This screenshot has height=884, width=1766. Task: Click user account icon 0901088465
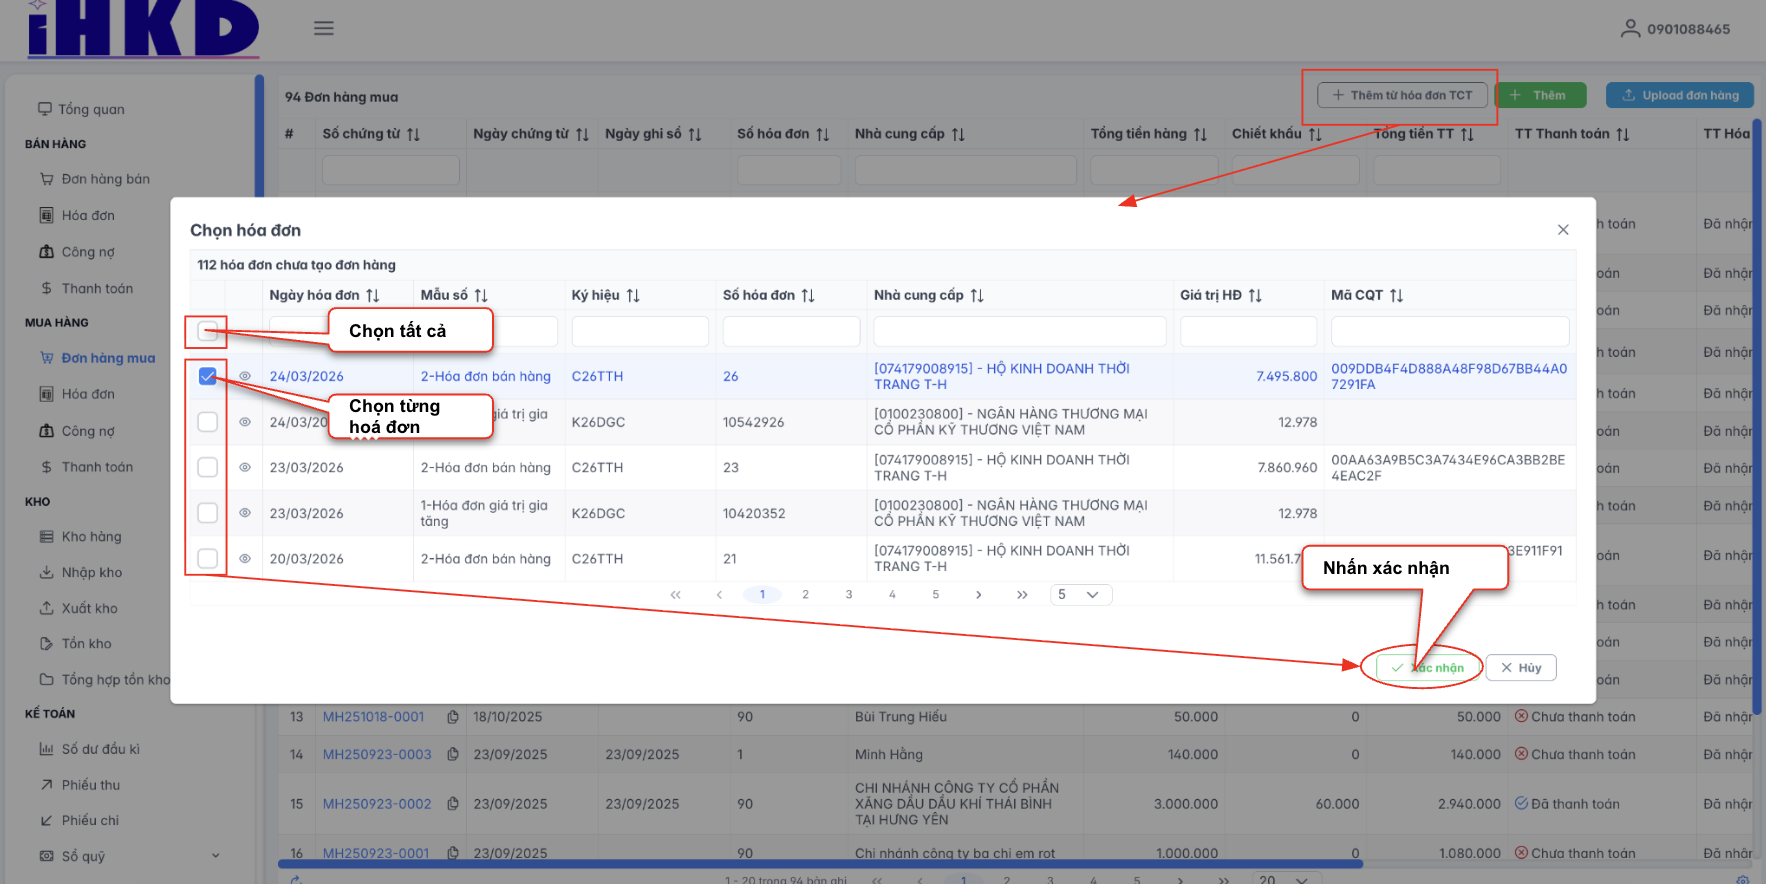pyautogui.click(x=1630, y=29)
